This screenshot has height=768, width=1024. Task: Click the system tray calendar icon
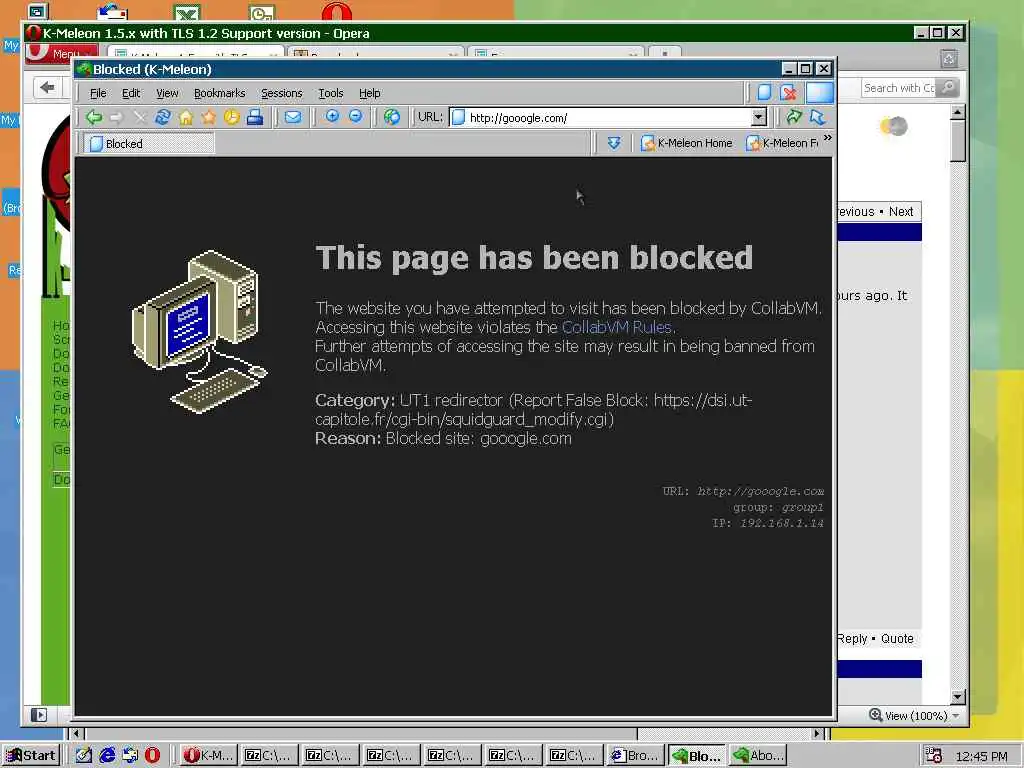[x=933, y=756]
